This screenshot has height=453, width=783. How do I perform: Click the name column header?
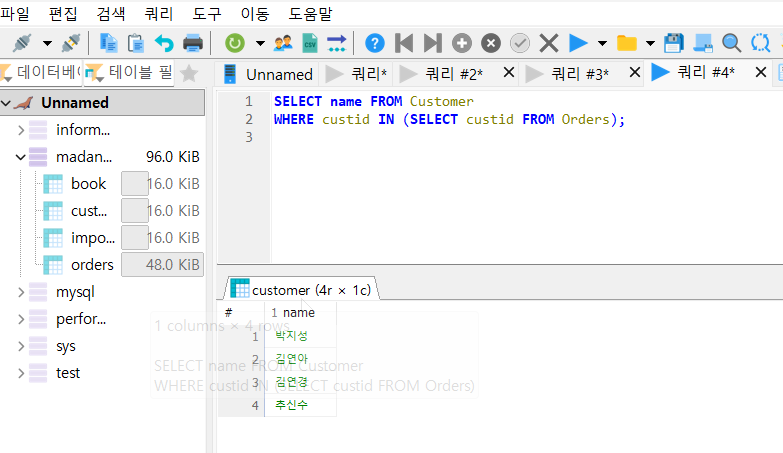click(300, 313)
